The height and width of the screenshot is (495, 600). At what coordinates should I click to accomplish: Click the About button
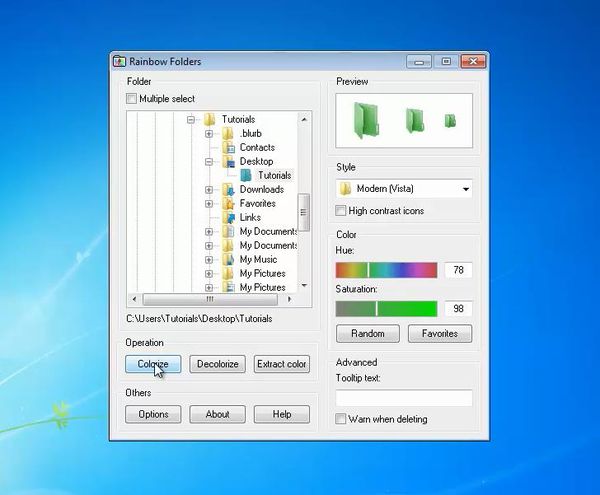217,414
